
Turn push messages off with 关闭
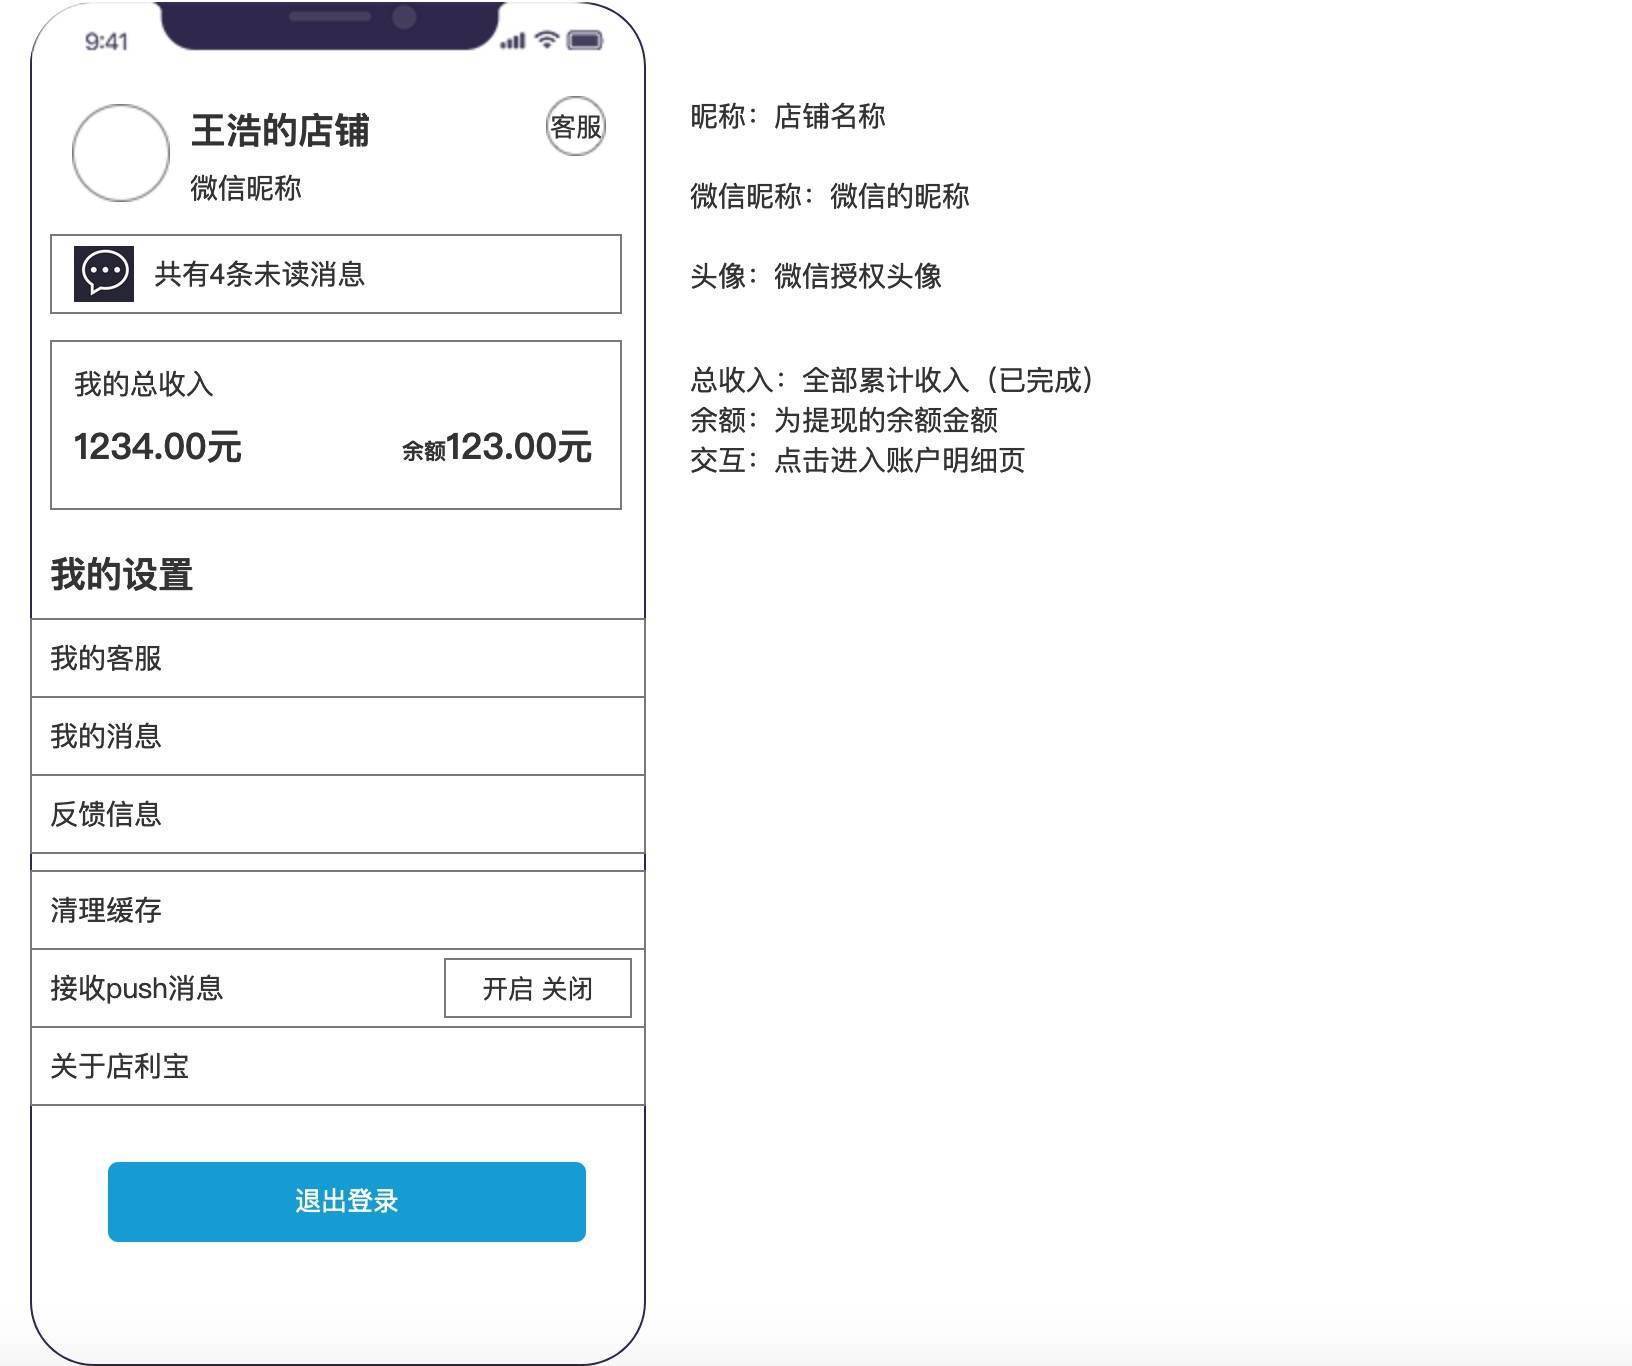point(567,989)
